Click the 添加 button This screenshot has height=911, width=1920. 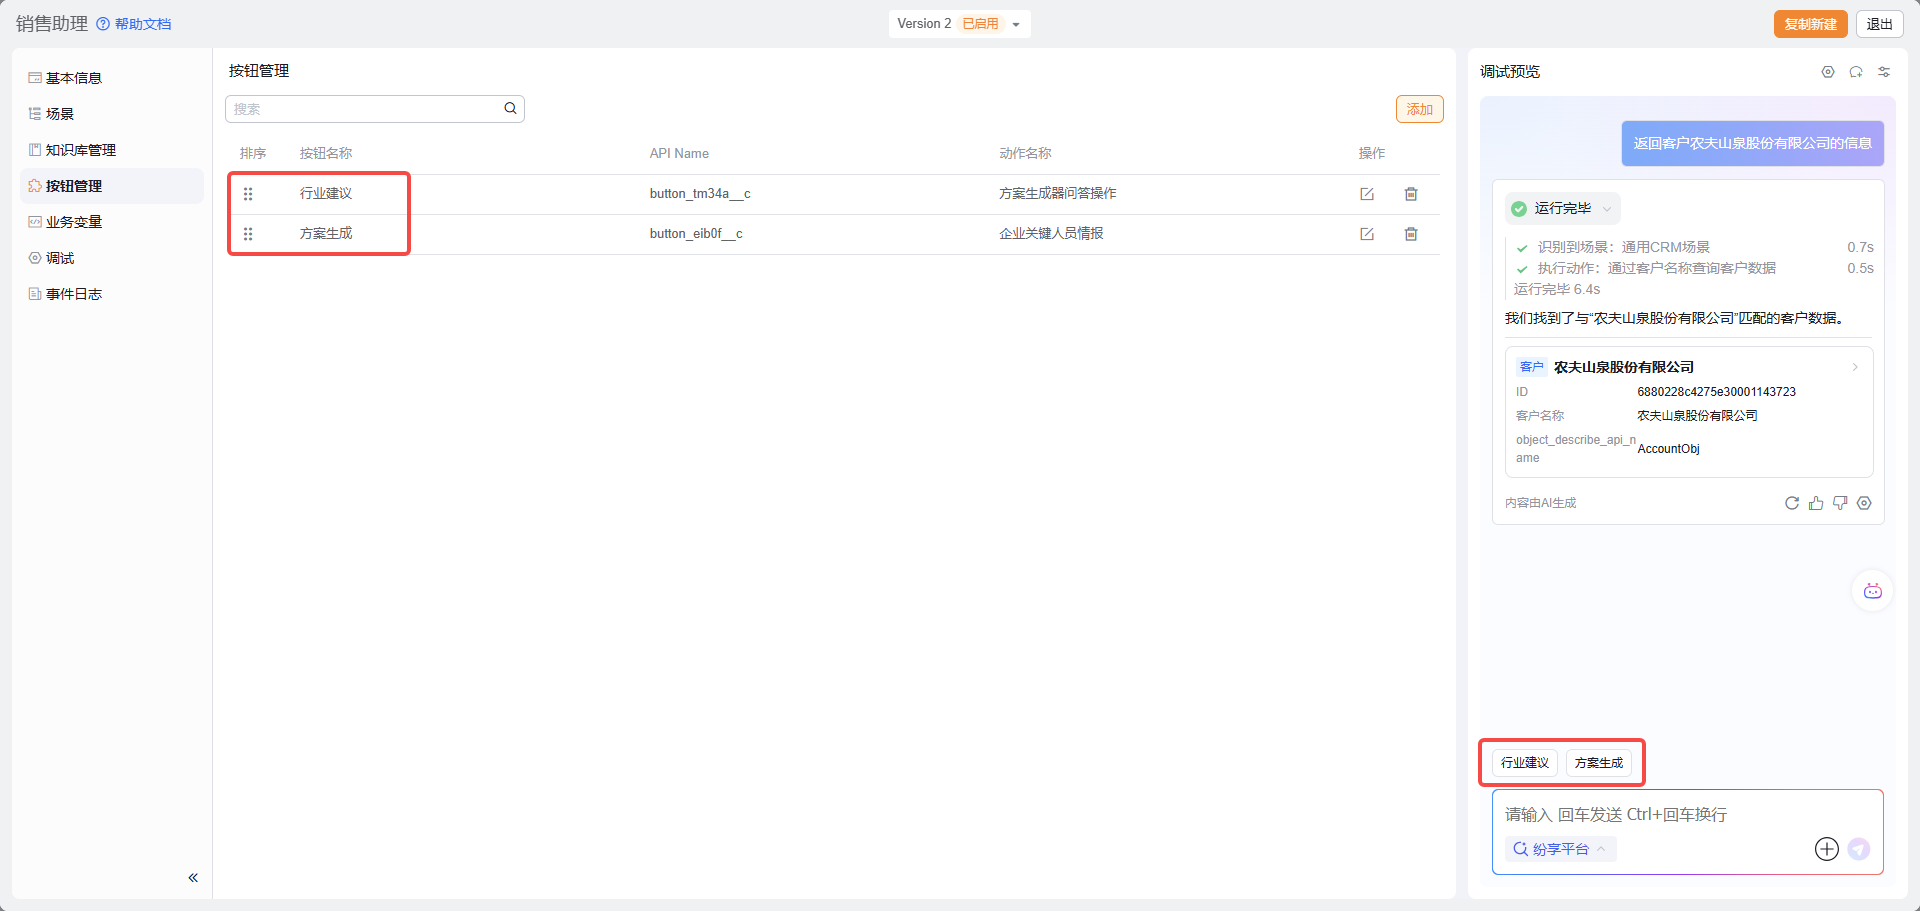(x=1419, y=109)
